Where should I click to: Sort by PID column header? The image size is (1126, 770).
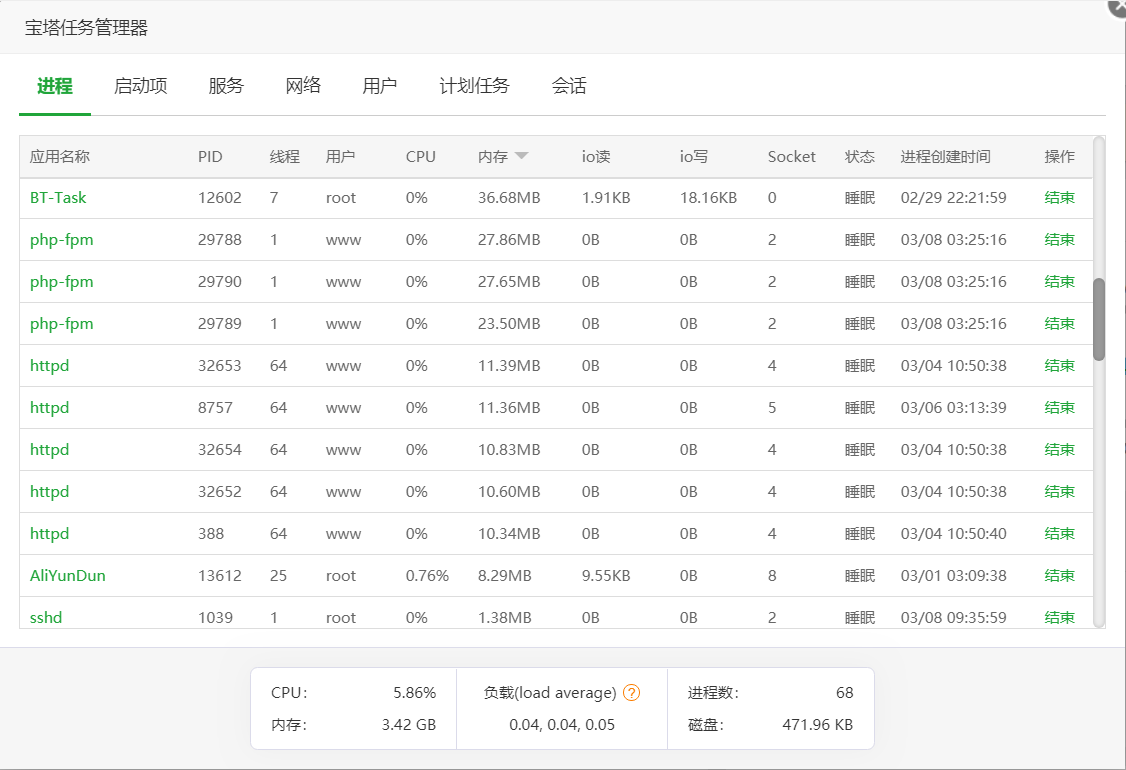[210, 157]
